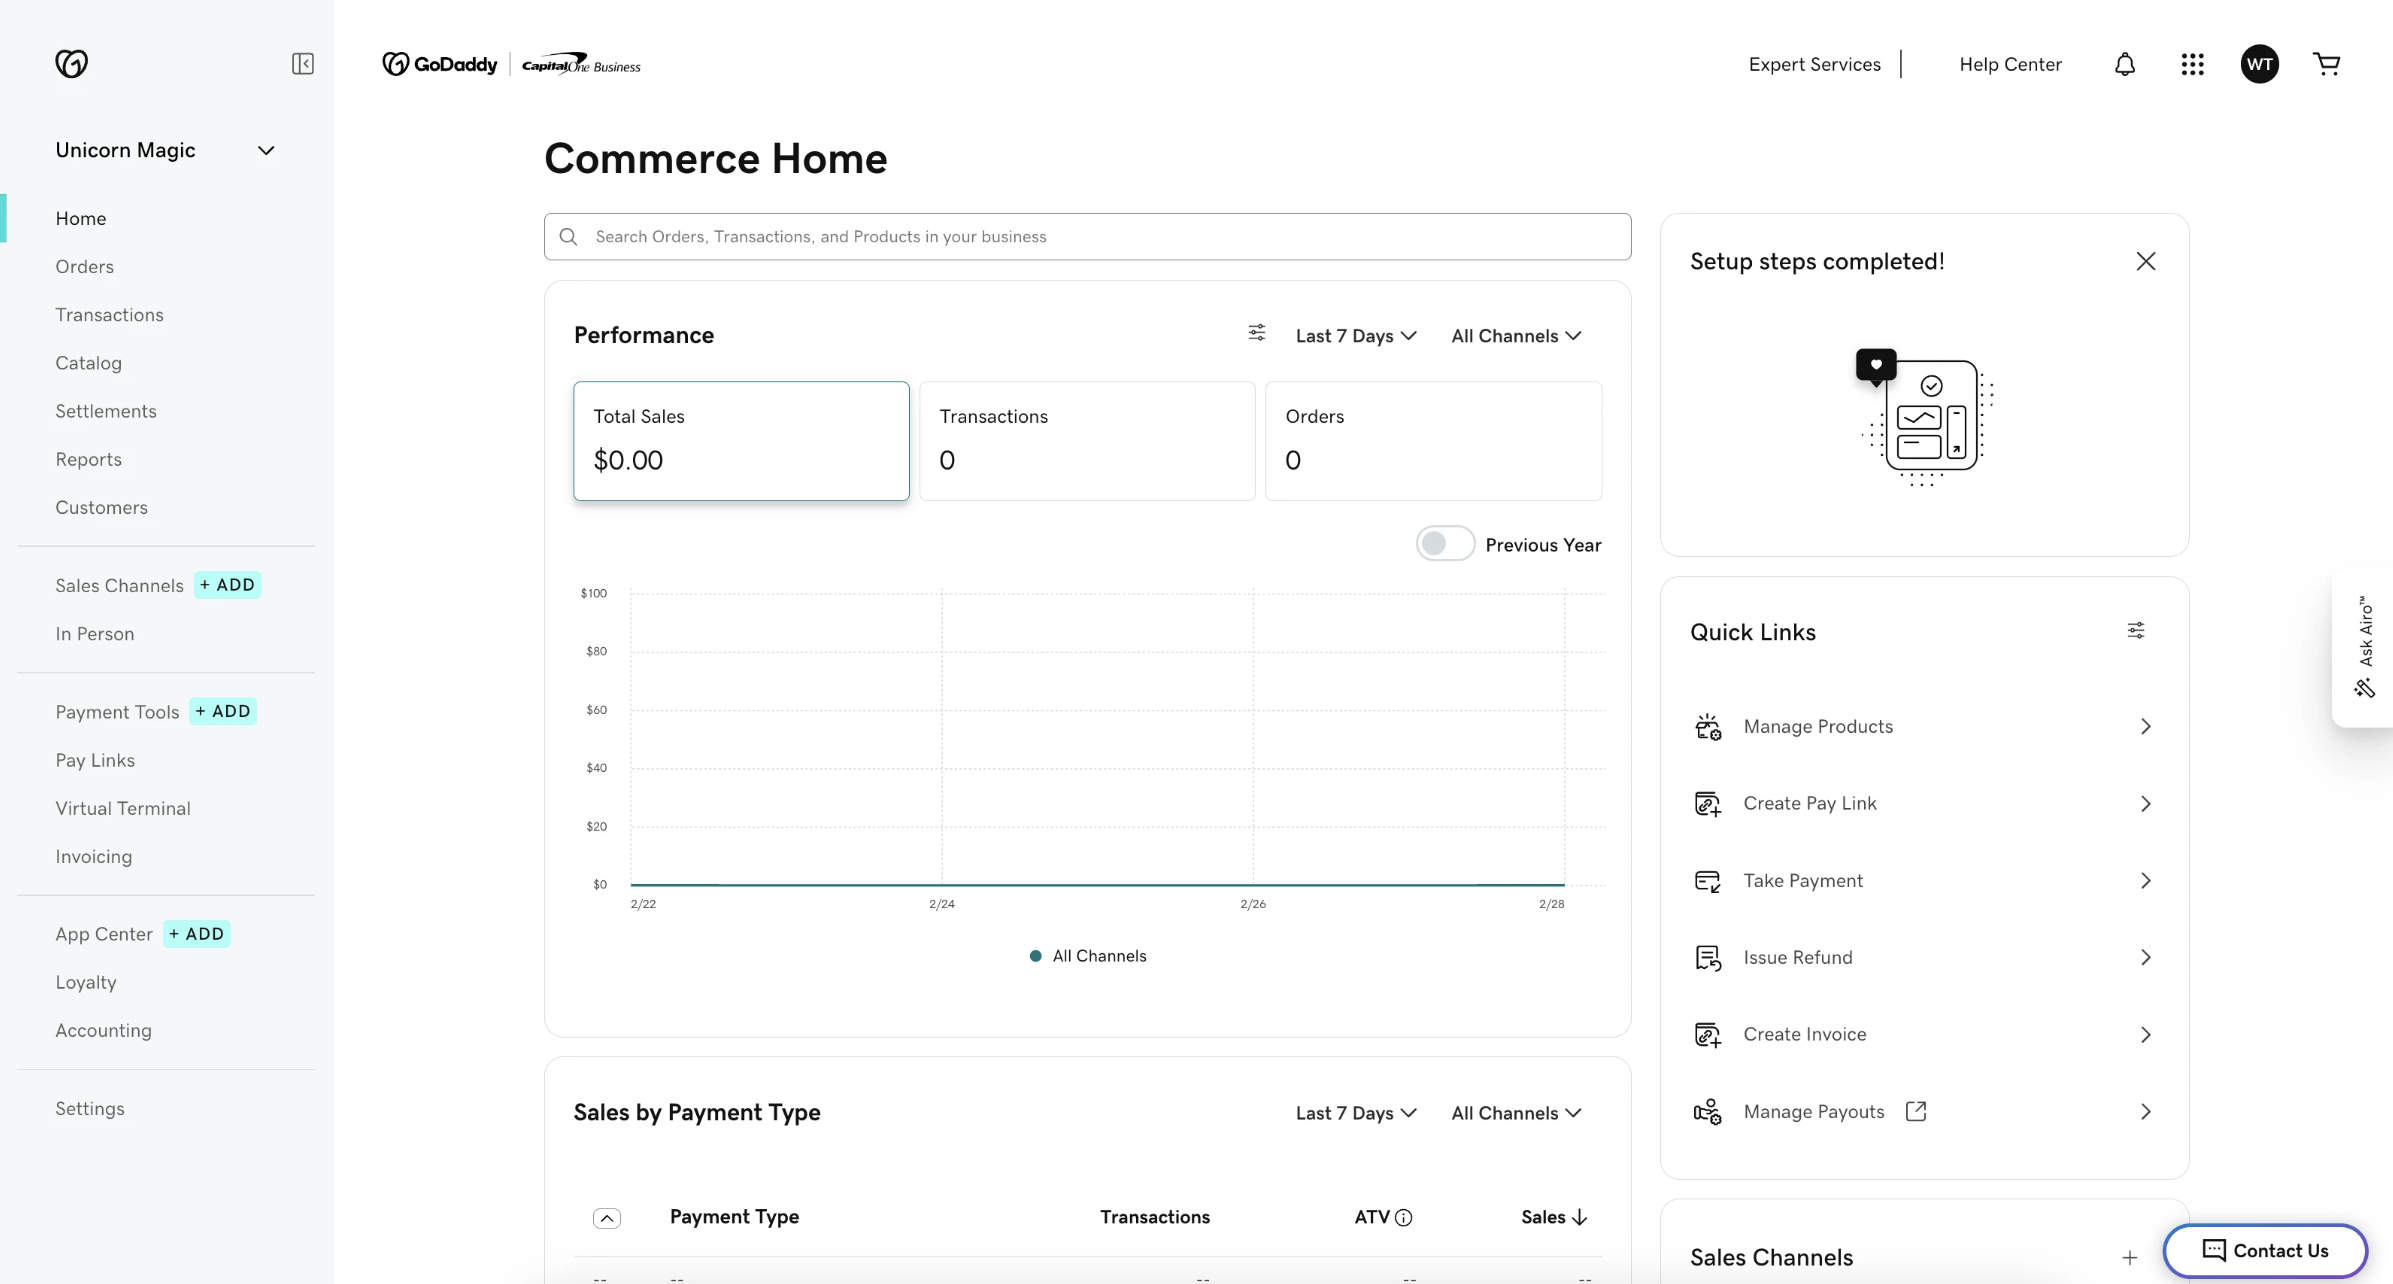Screen dimensions: 2393x1284
Task: Open Orders in the sidebar
Action: click(x=85, y=267)
